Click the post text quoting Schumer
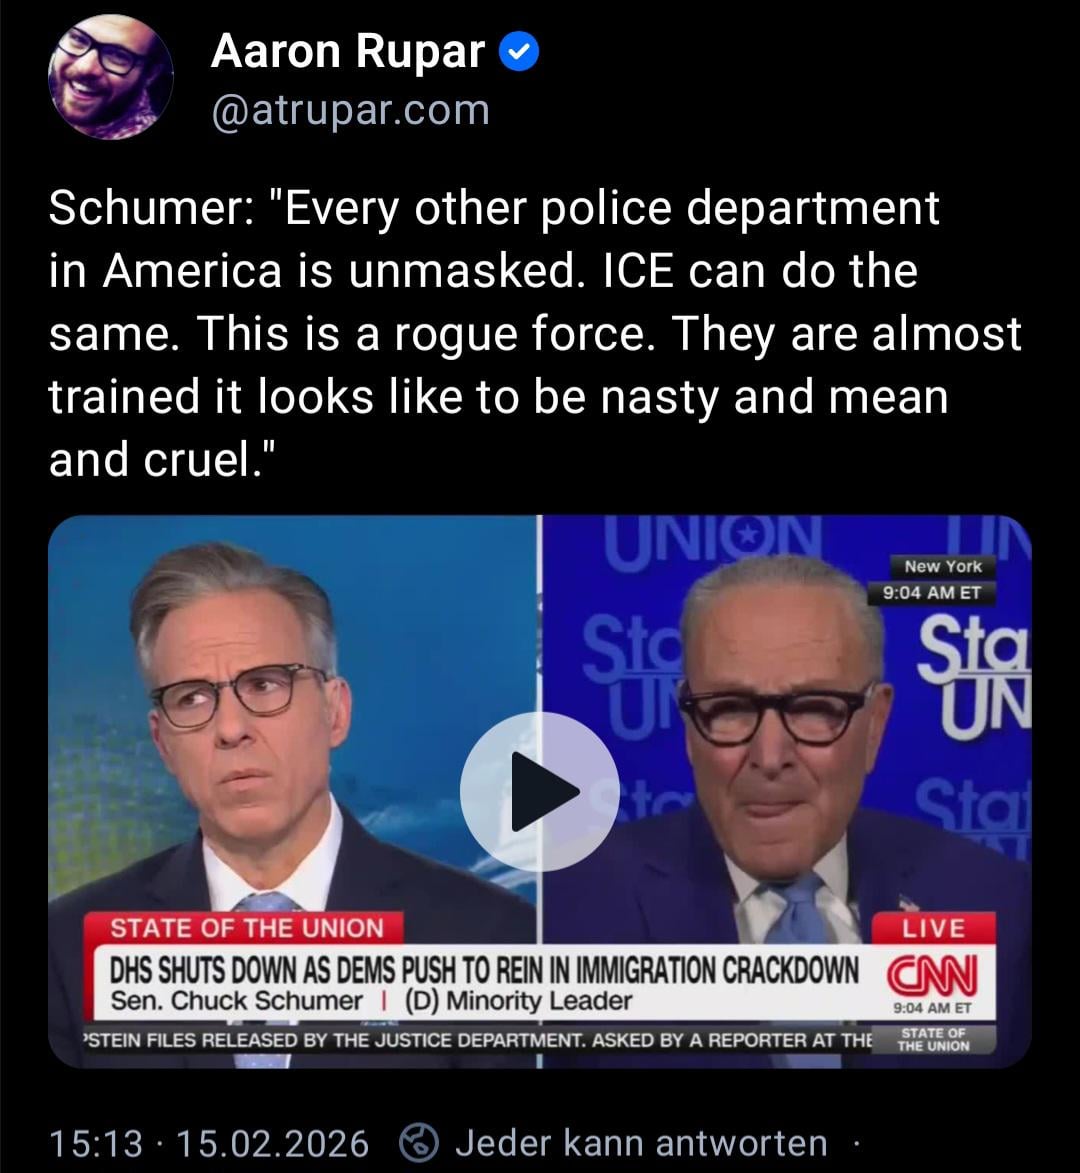Screen dimensions: 1080x1173 tap(535, 333)
